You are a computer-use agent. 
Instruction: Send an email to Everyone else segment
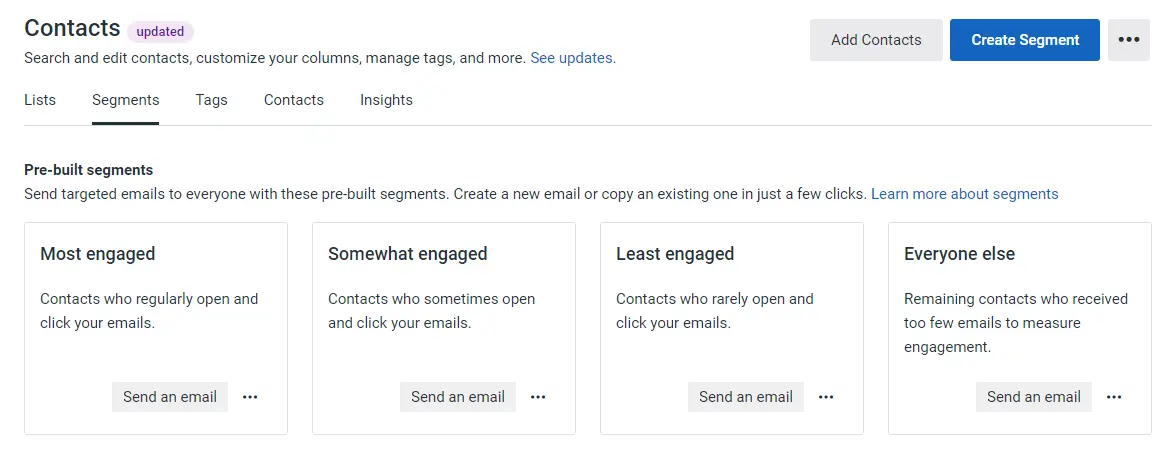1034,397
